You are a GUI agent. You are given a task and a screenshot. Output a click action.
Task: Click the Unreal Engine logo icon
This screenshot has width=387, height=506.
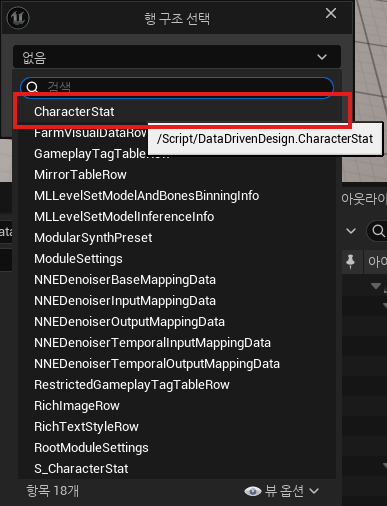point(18,18)
